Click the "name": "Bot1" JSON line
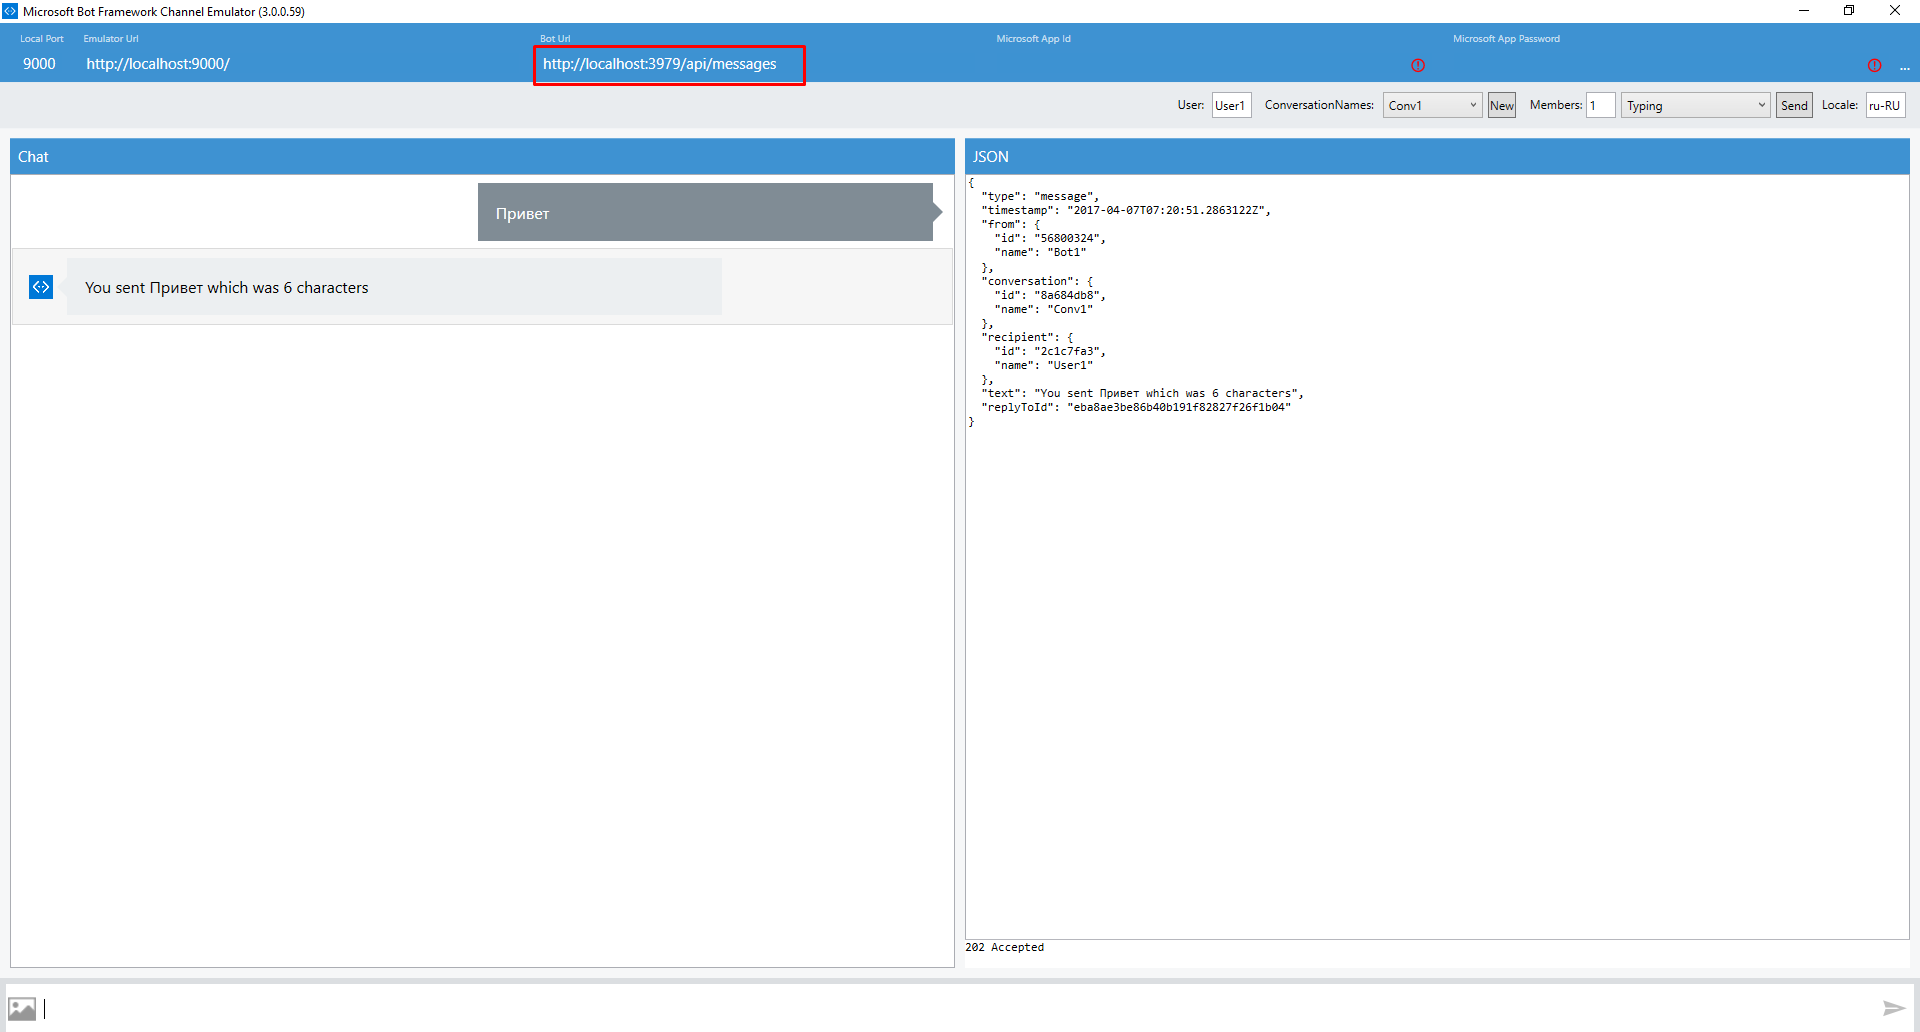Viewport: 1920px width, 1032px height. click(x=1040, y=253)
